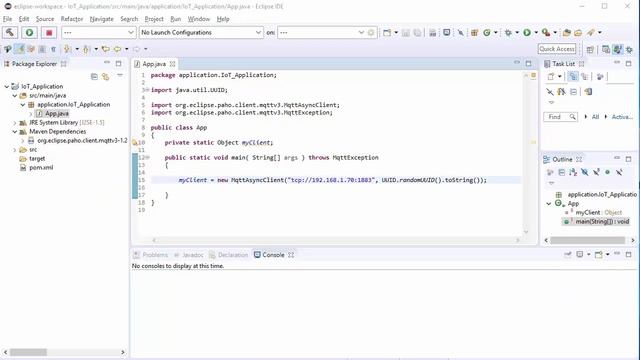Expand the src folder node
The image size is (640, 360).
point(15,150)
